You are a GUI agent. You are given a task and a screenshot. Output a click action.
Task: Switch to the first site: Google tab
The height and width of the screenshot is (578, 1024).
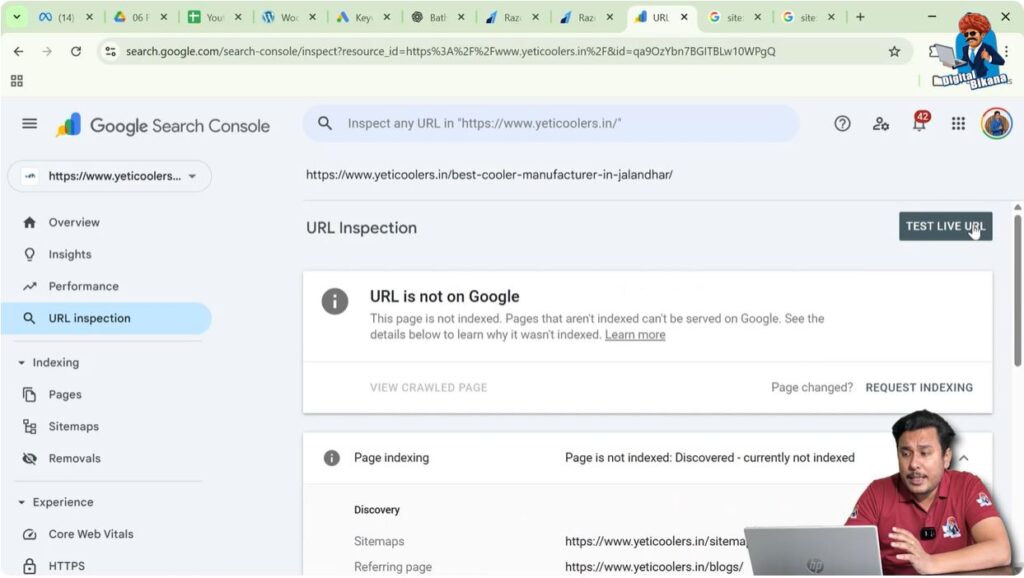click(728, 18)
